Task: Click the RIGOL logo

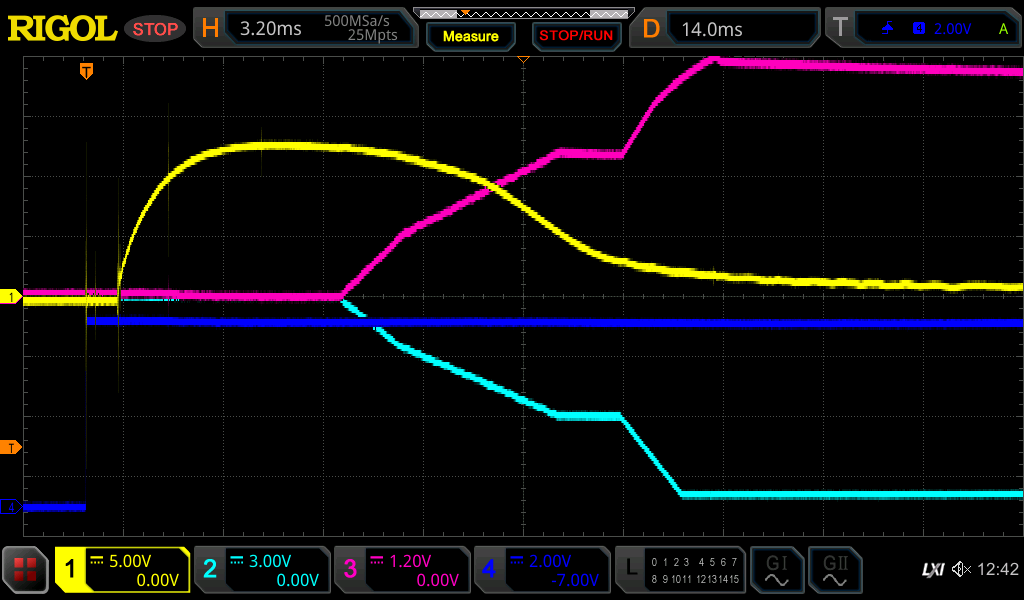Action: tap(62, 29)
